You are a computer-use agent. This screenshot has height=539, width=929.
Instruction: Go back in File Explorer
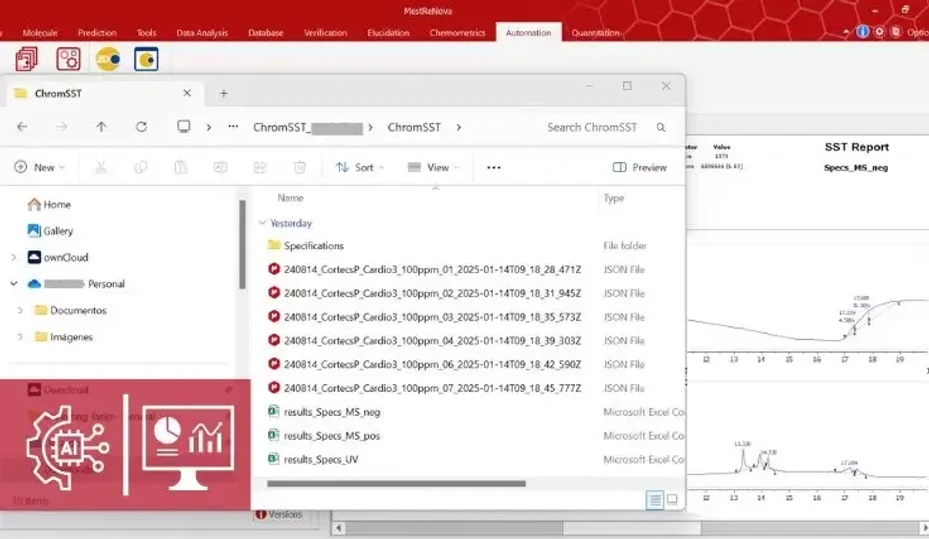point(22,127)
